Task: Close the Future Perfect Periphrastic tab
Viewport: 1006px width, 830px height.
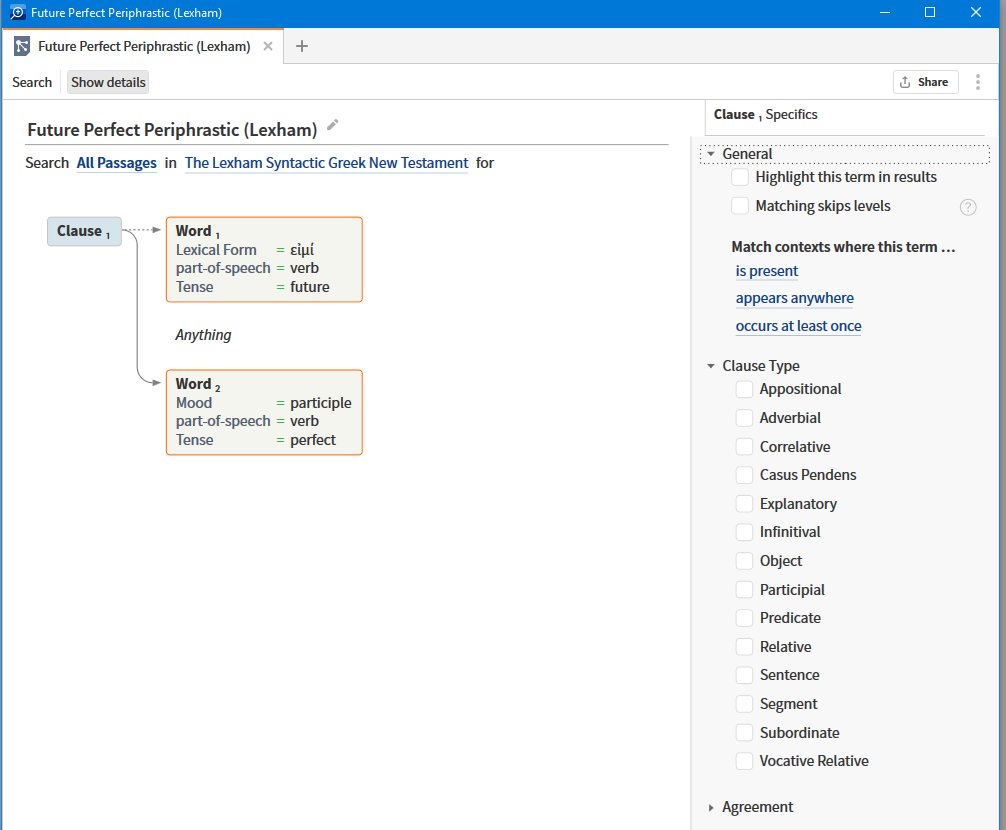Action: (266, 46)
